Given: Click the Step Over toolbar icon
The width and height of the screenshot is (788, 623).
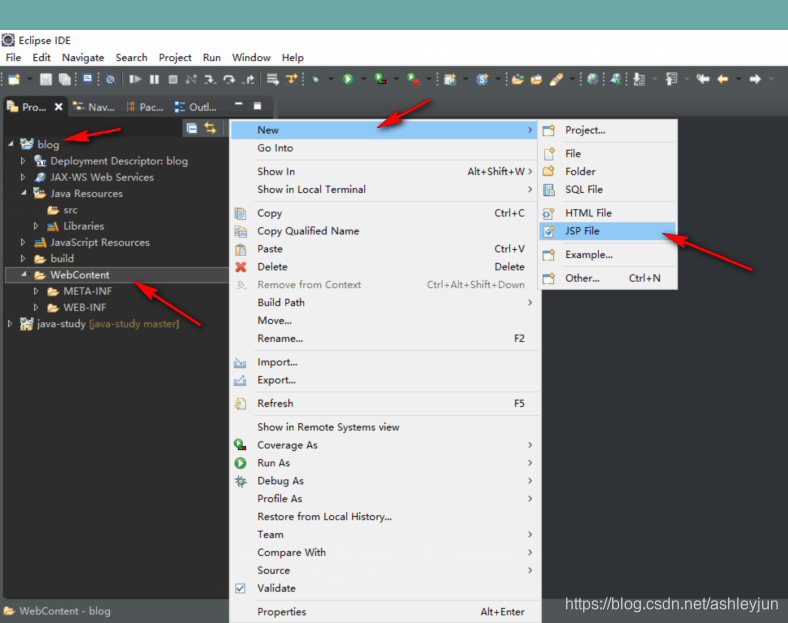Looking at the screenshot, I should (229, 79).
